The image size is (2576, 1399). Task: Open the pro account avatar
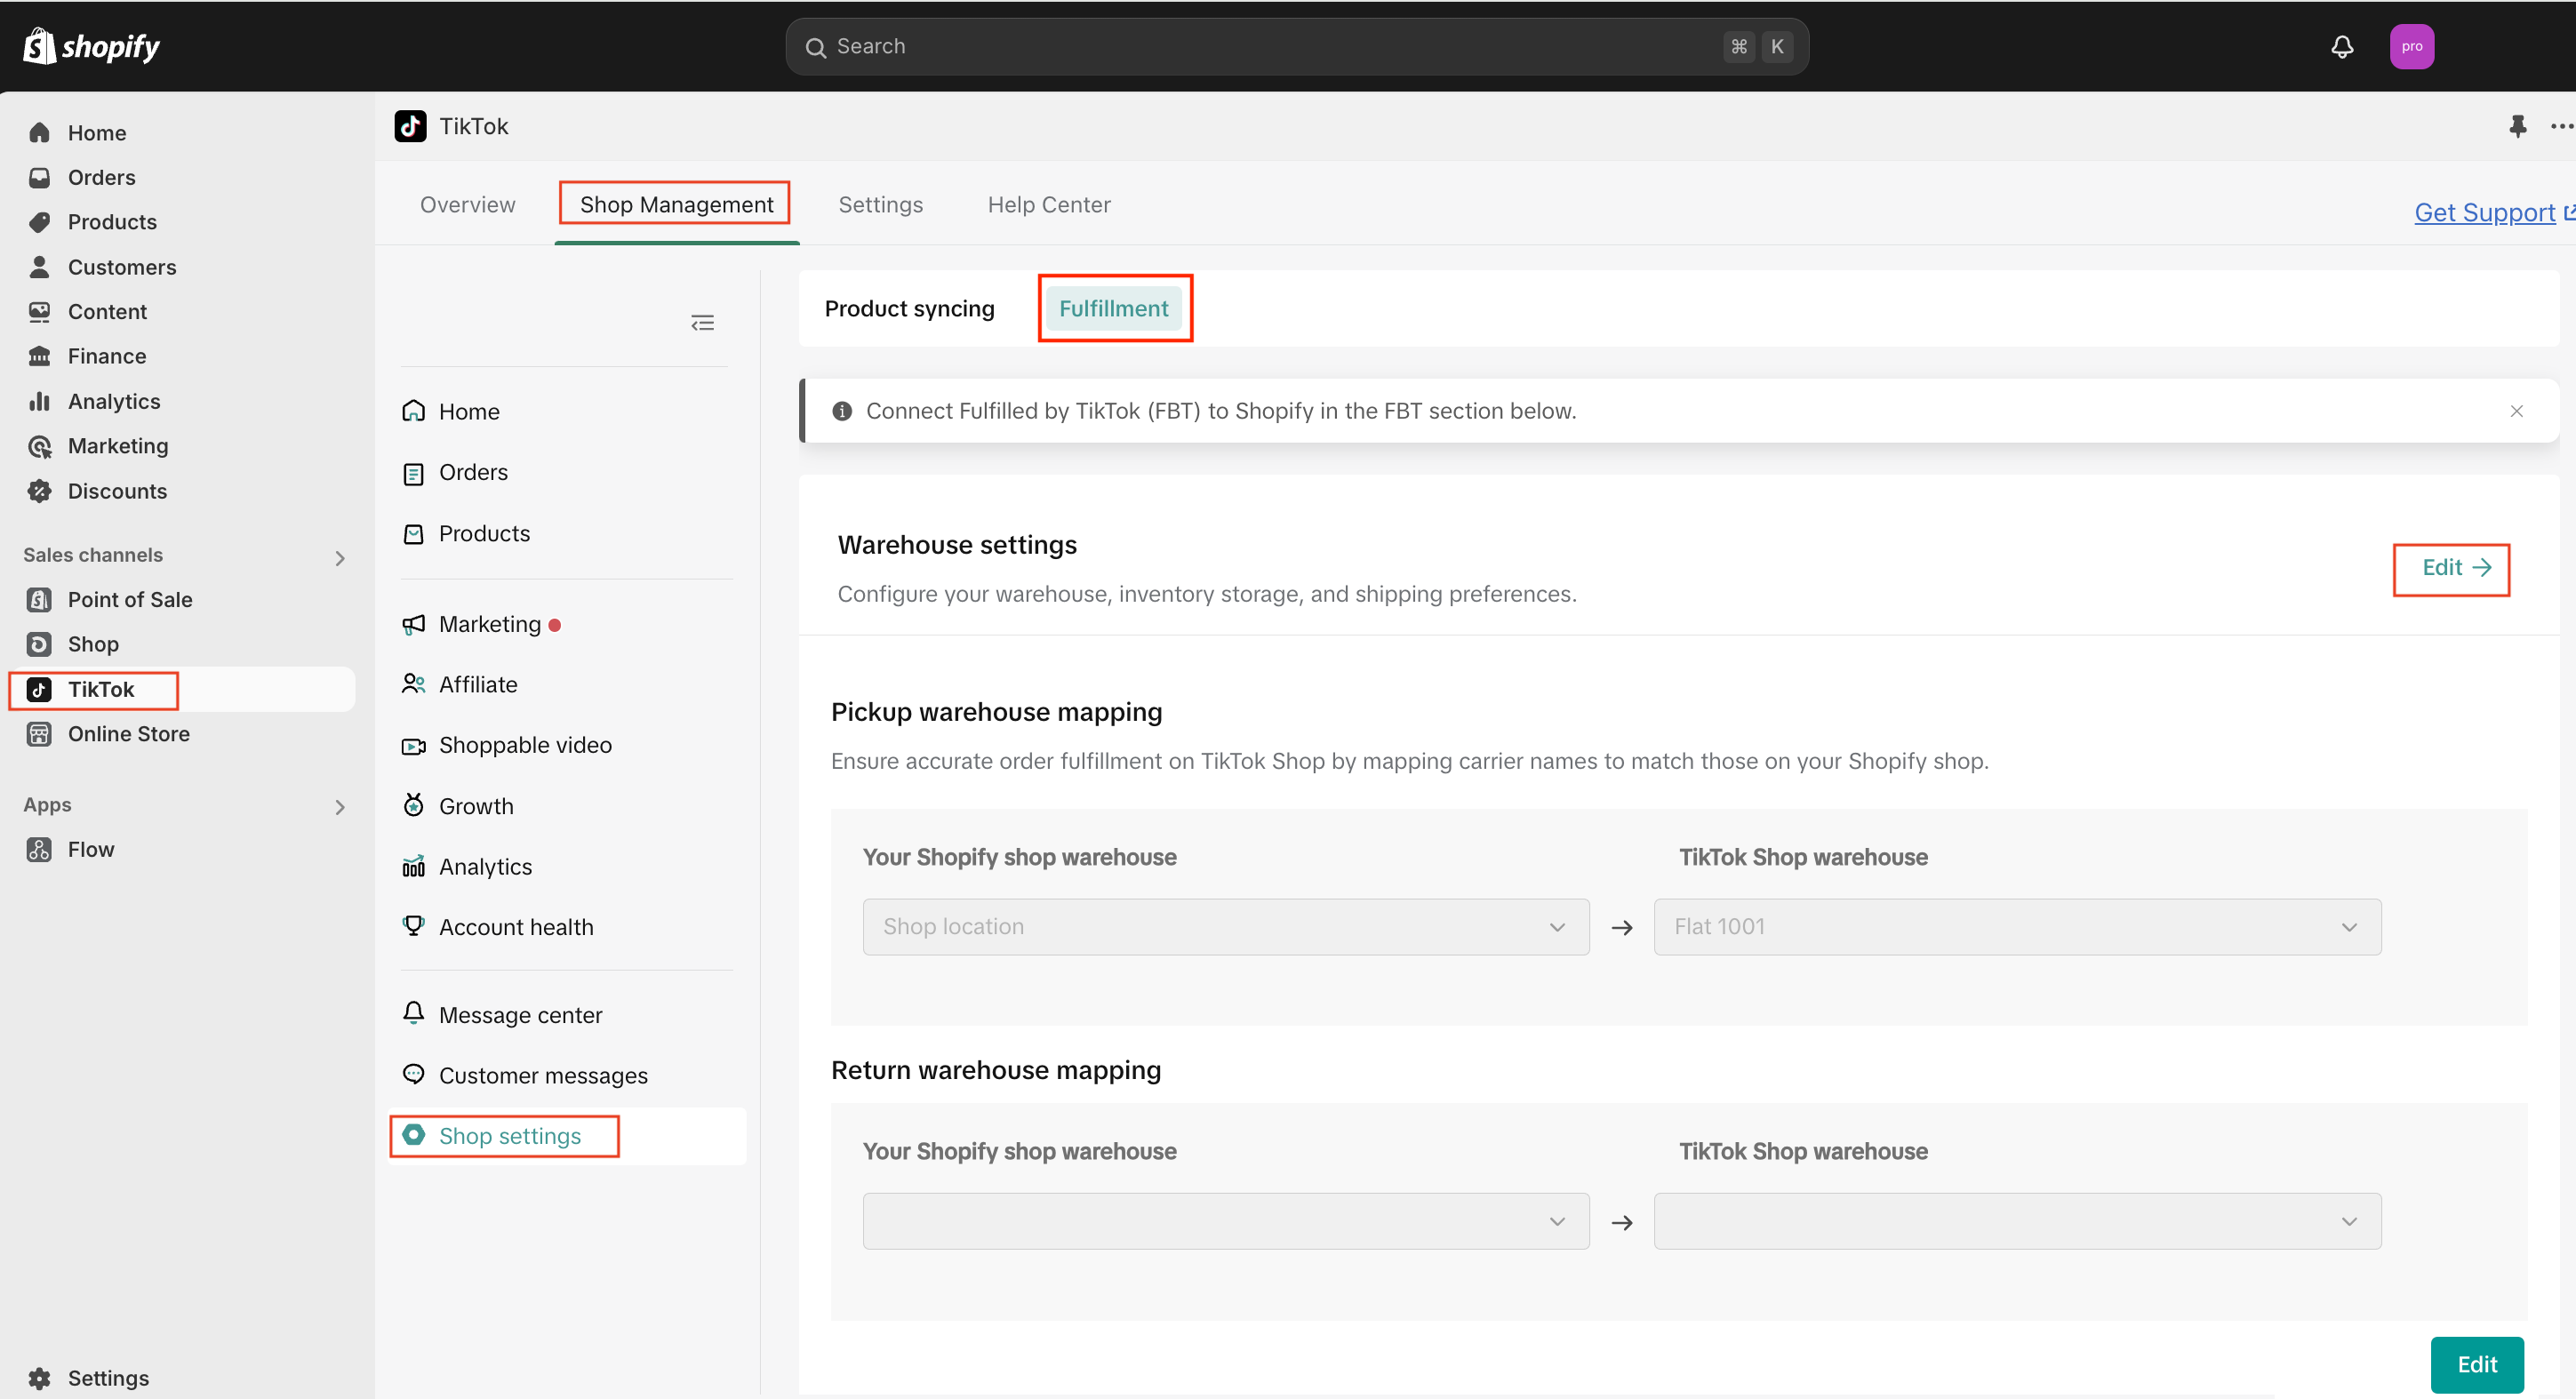(2412, 46)
